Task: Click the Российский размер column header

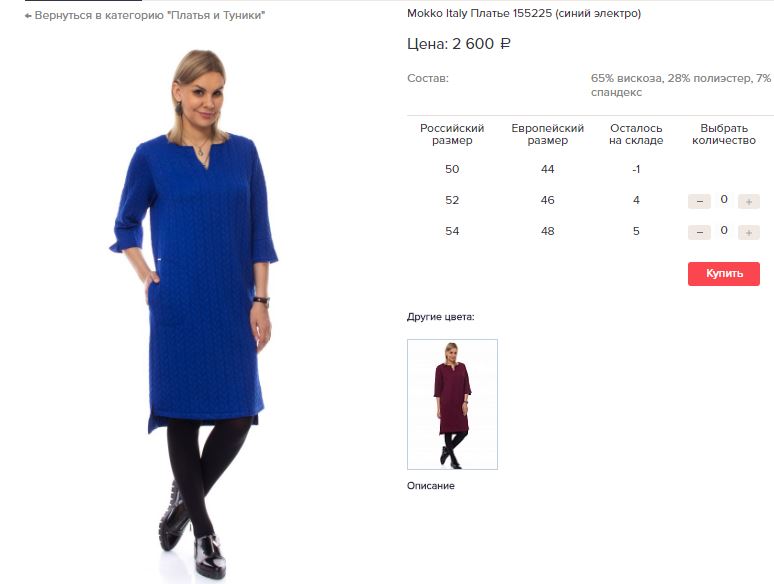Action: (x=452, y=134)
